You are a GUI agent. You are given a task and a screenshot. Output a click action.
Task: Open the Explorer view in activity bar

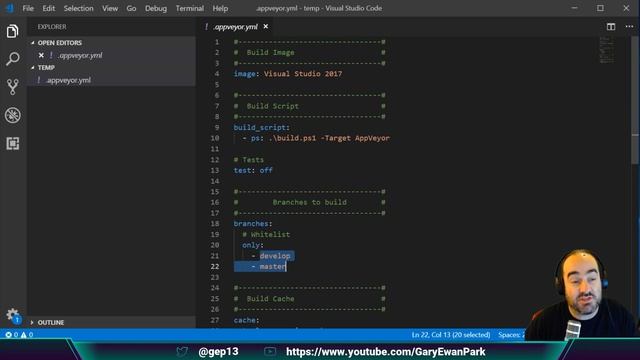pyautogui.click(x=12, y=31)
